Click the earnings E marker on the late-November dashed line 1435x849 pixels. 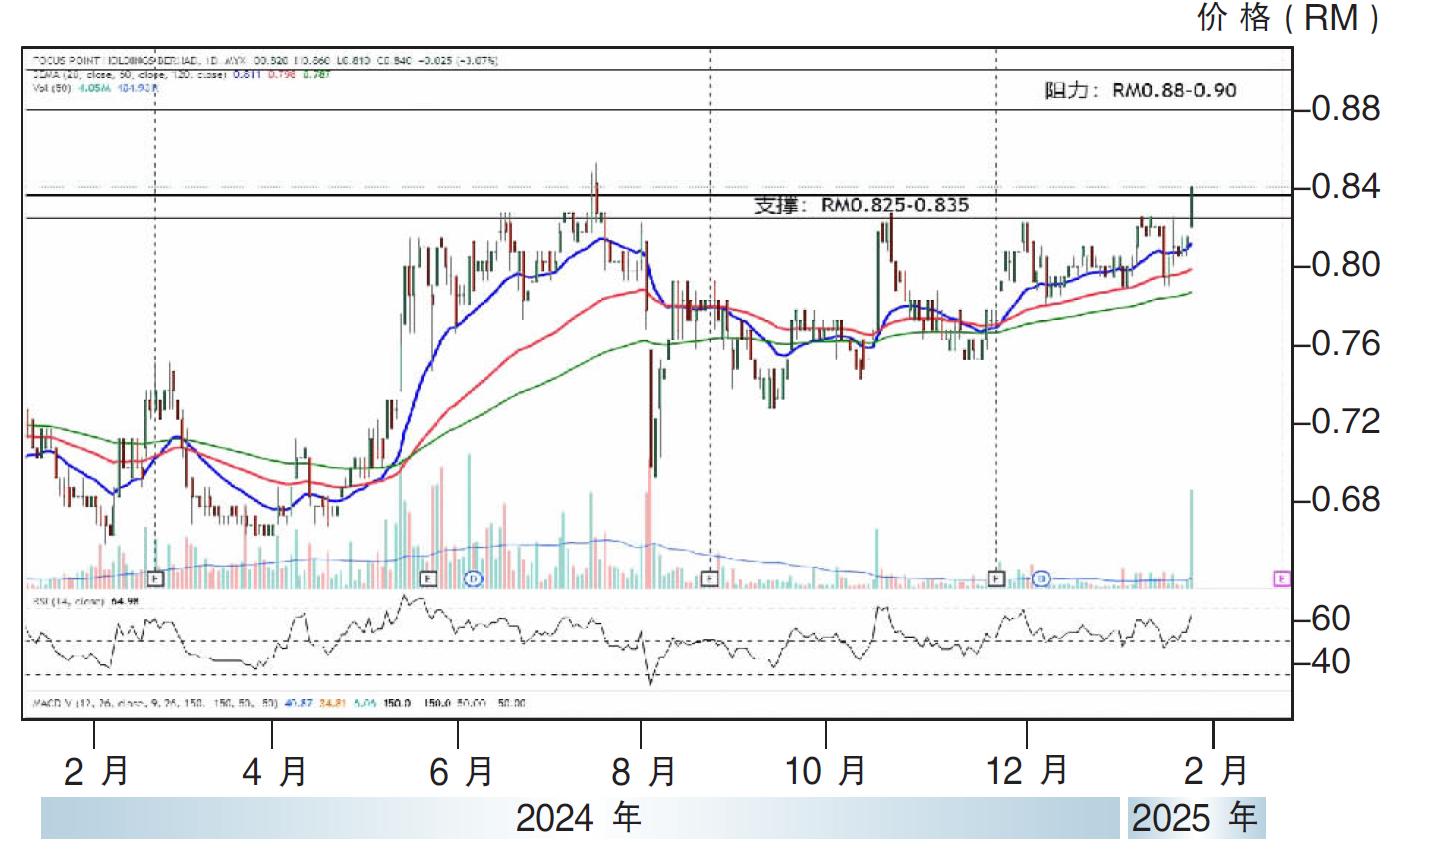click(x=996, y=577)
